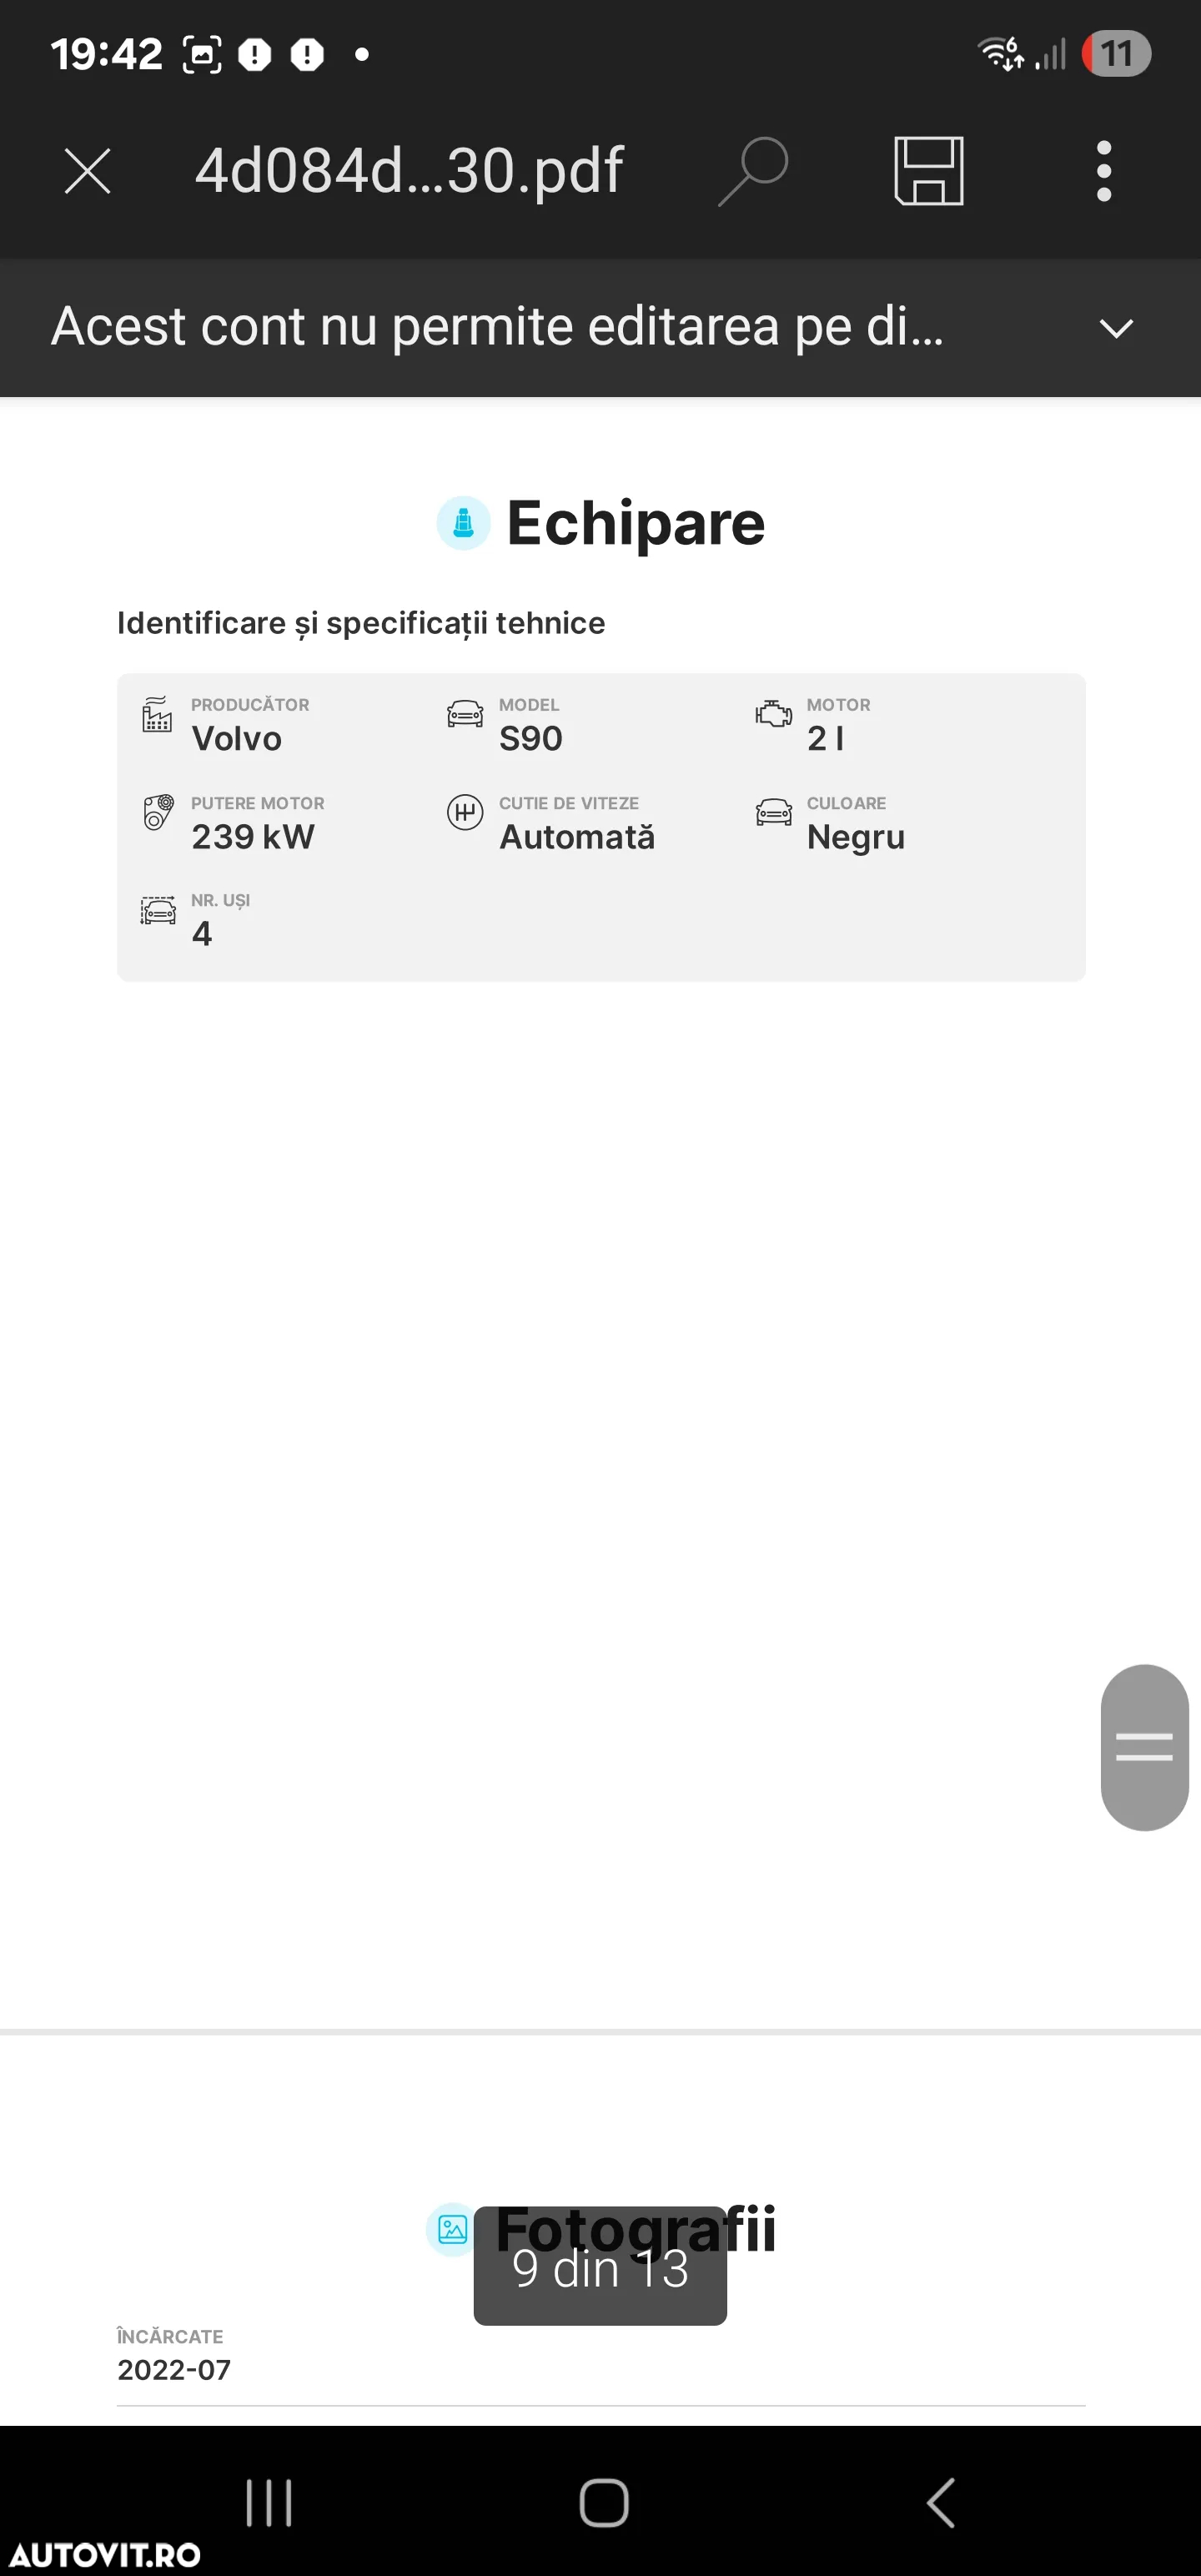This screenshot has height=2576, width=1201.
Task: Close the PDF with the X icon
Action: pyautogui.click(x=87, y=171)
